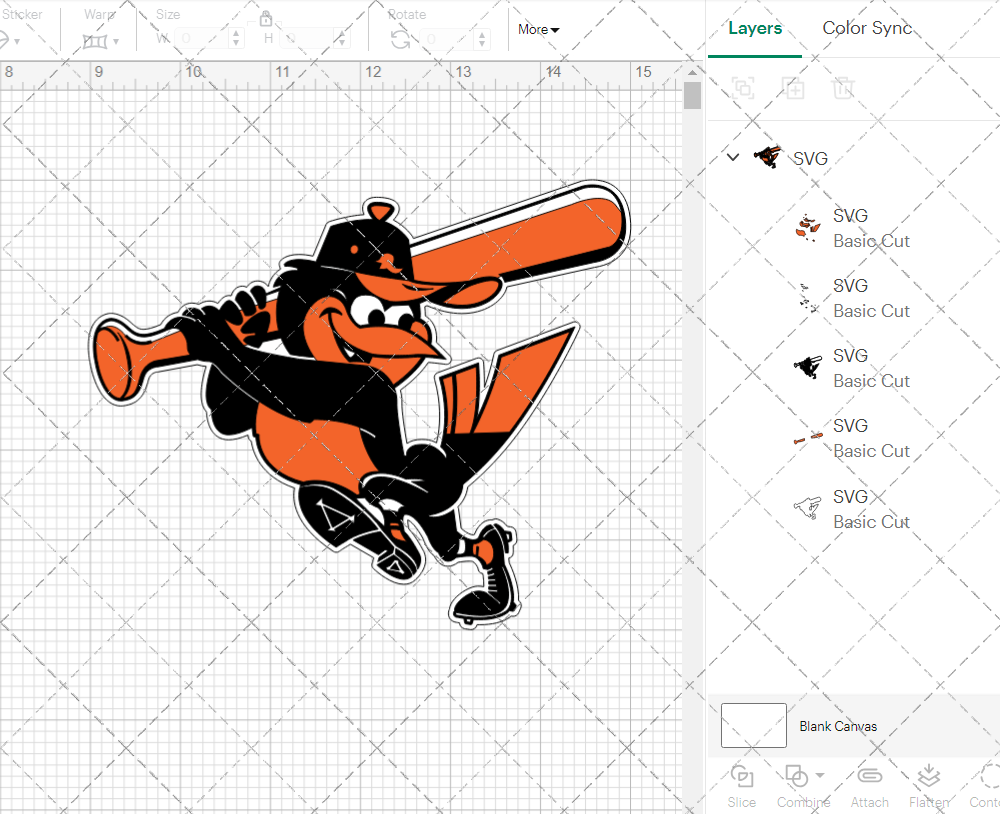Screen dimensions: 1000x814
Task: Collapse the SVG group layer
Action: 733,157
